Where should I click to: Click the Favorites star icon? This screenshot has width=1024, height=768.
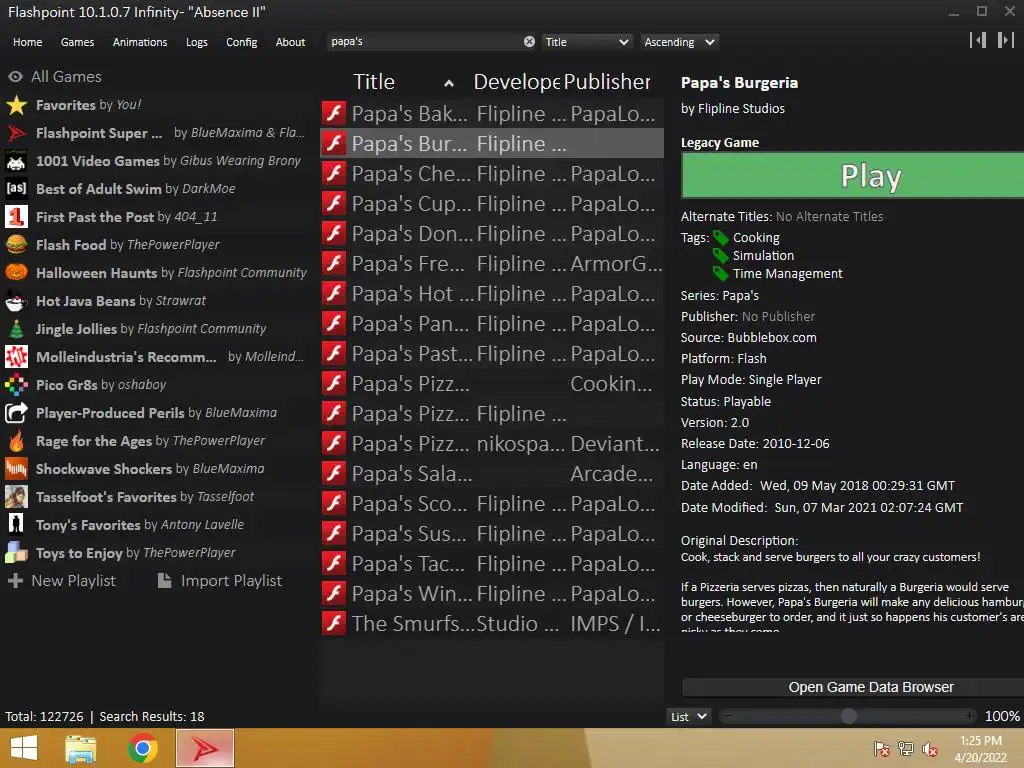[x=16, y=105]
